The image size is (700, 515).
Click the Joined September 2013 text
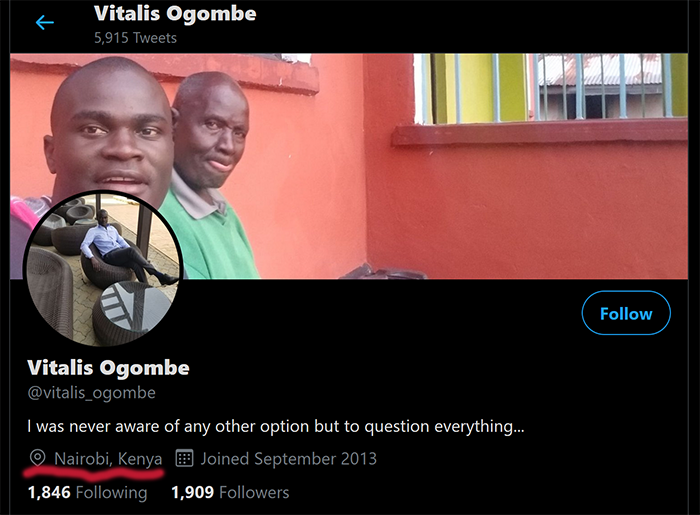pyautogui.click(x=288, y=459)
